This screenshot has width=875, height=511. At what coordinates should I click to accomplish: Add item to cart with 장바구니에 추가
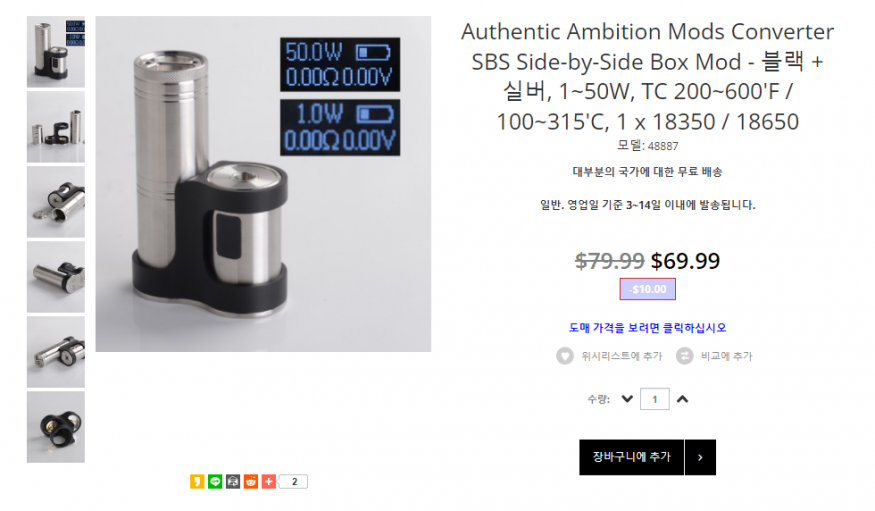tap(632, 457)
